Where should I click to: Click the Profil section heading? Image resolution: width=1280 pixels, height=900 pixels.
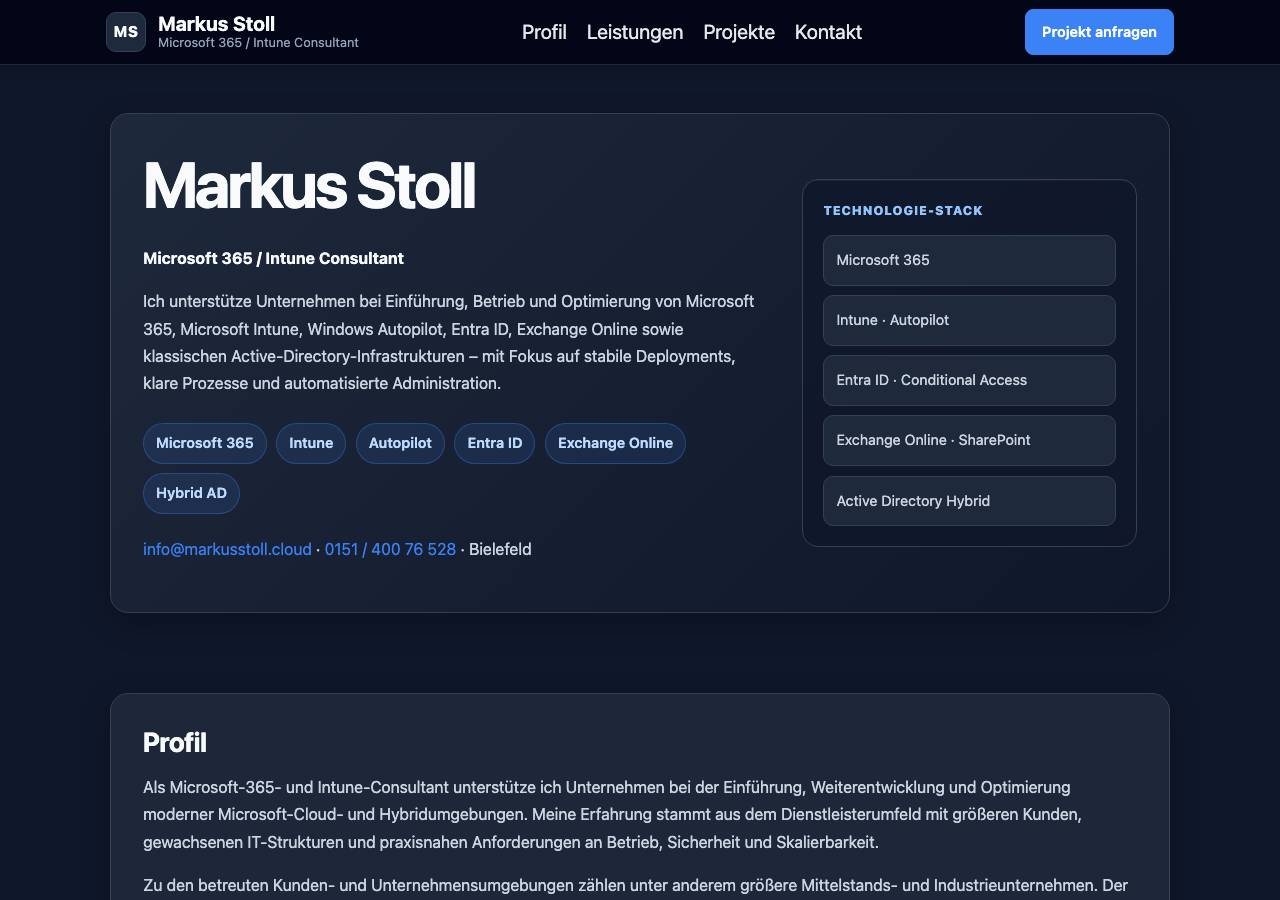pos(175,743)
